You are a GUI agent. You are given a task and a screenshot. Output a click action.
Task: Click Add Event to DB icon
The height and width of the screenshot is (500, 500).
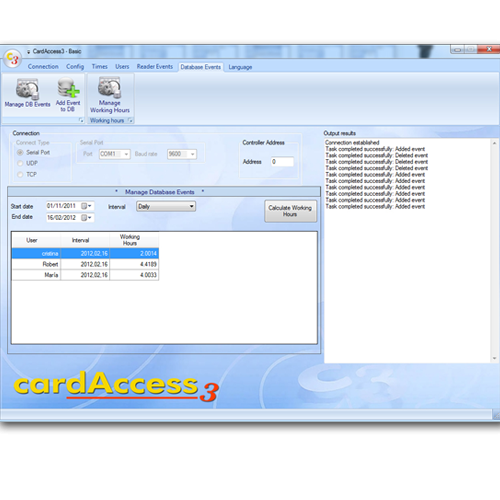pos(68,95)
